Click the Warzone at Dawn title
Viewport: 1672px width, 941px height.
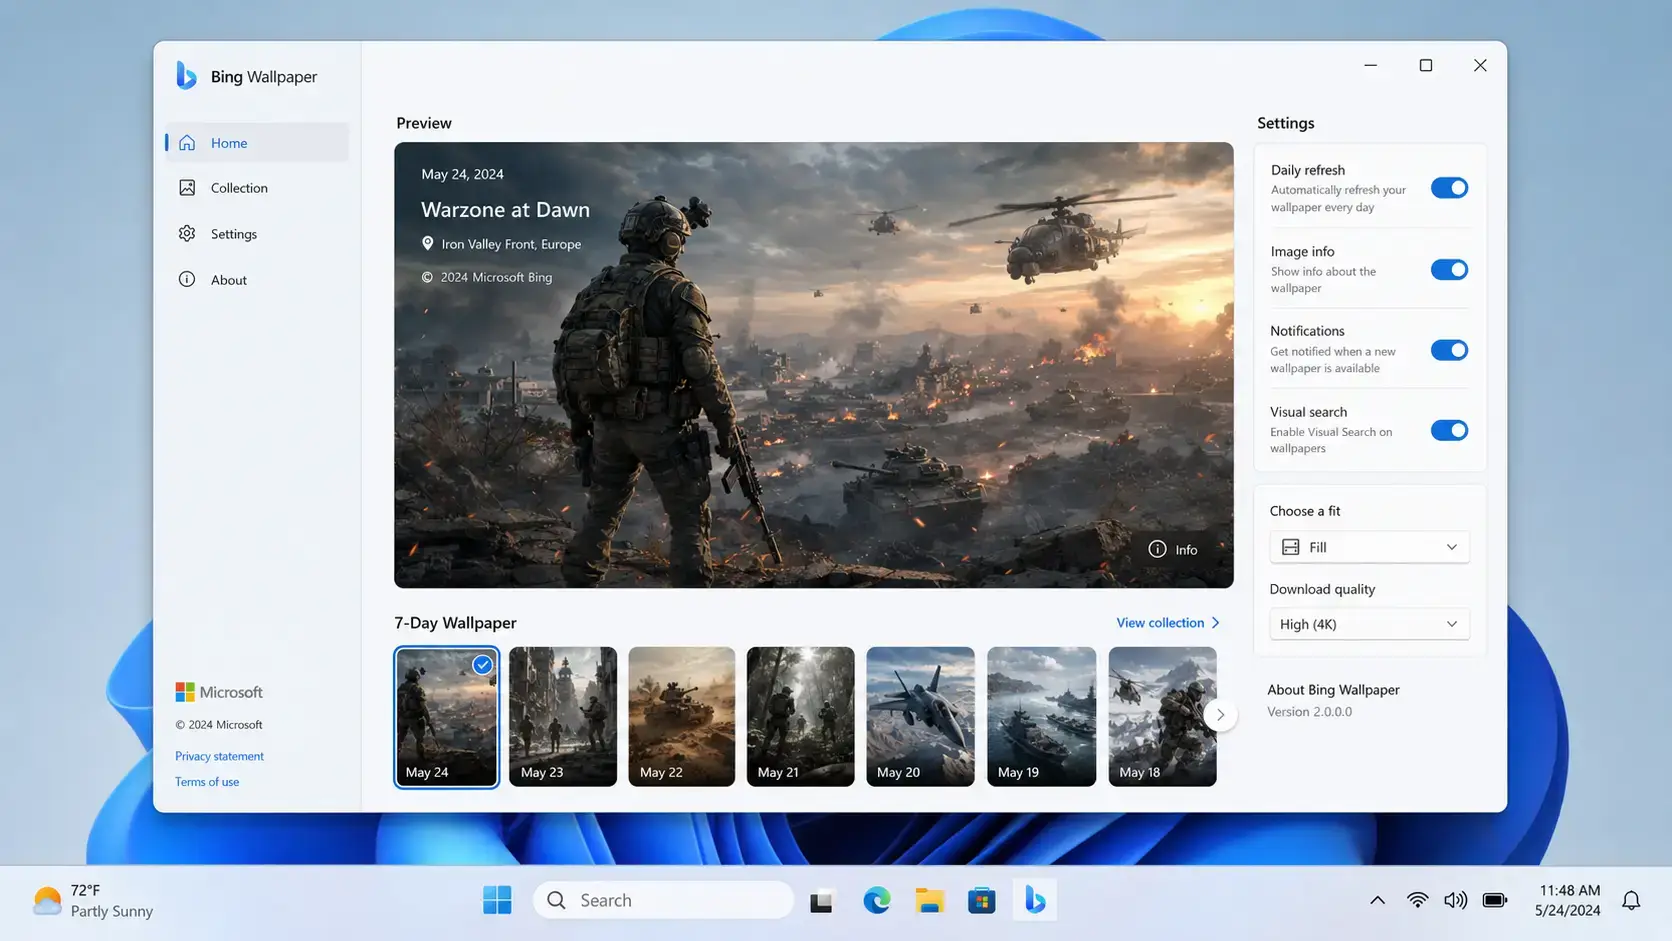click(505, 210)
